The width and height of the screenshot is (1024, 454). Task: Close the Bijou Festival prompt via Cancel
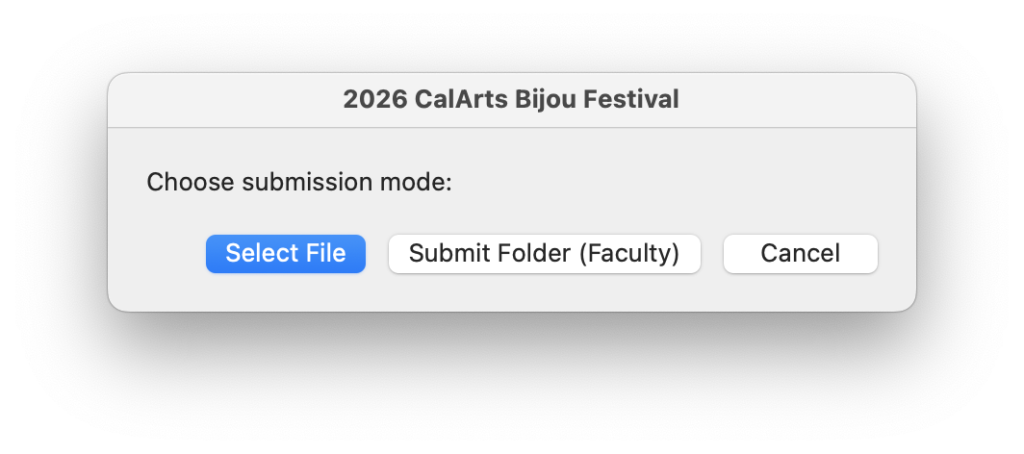tap(800, 254)
